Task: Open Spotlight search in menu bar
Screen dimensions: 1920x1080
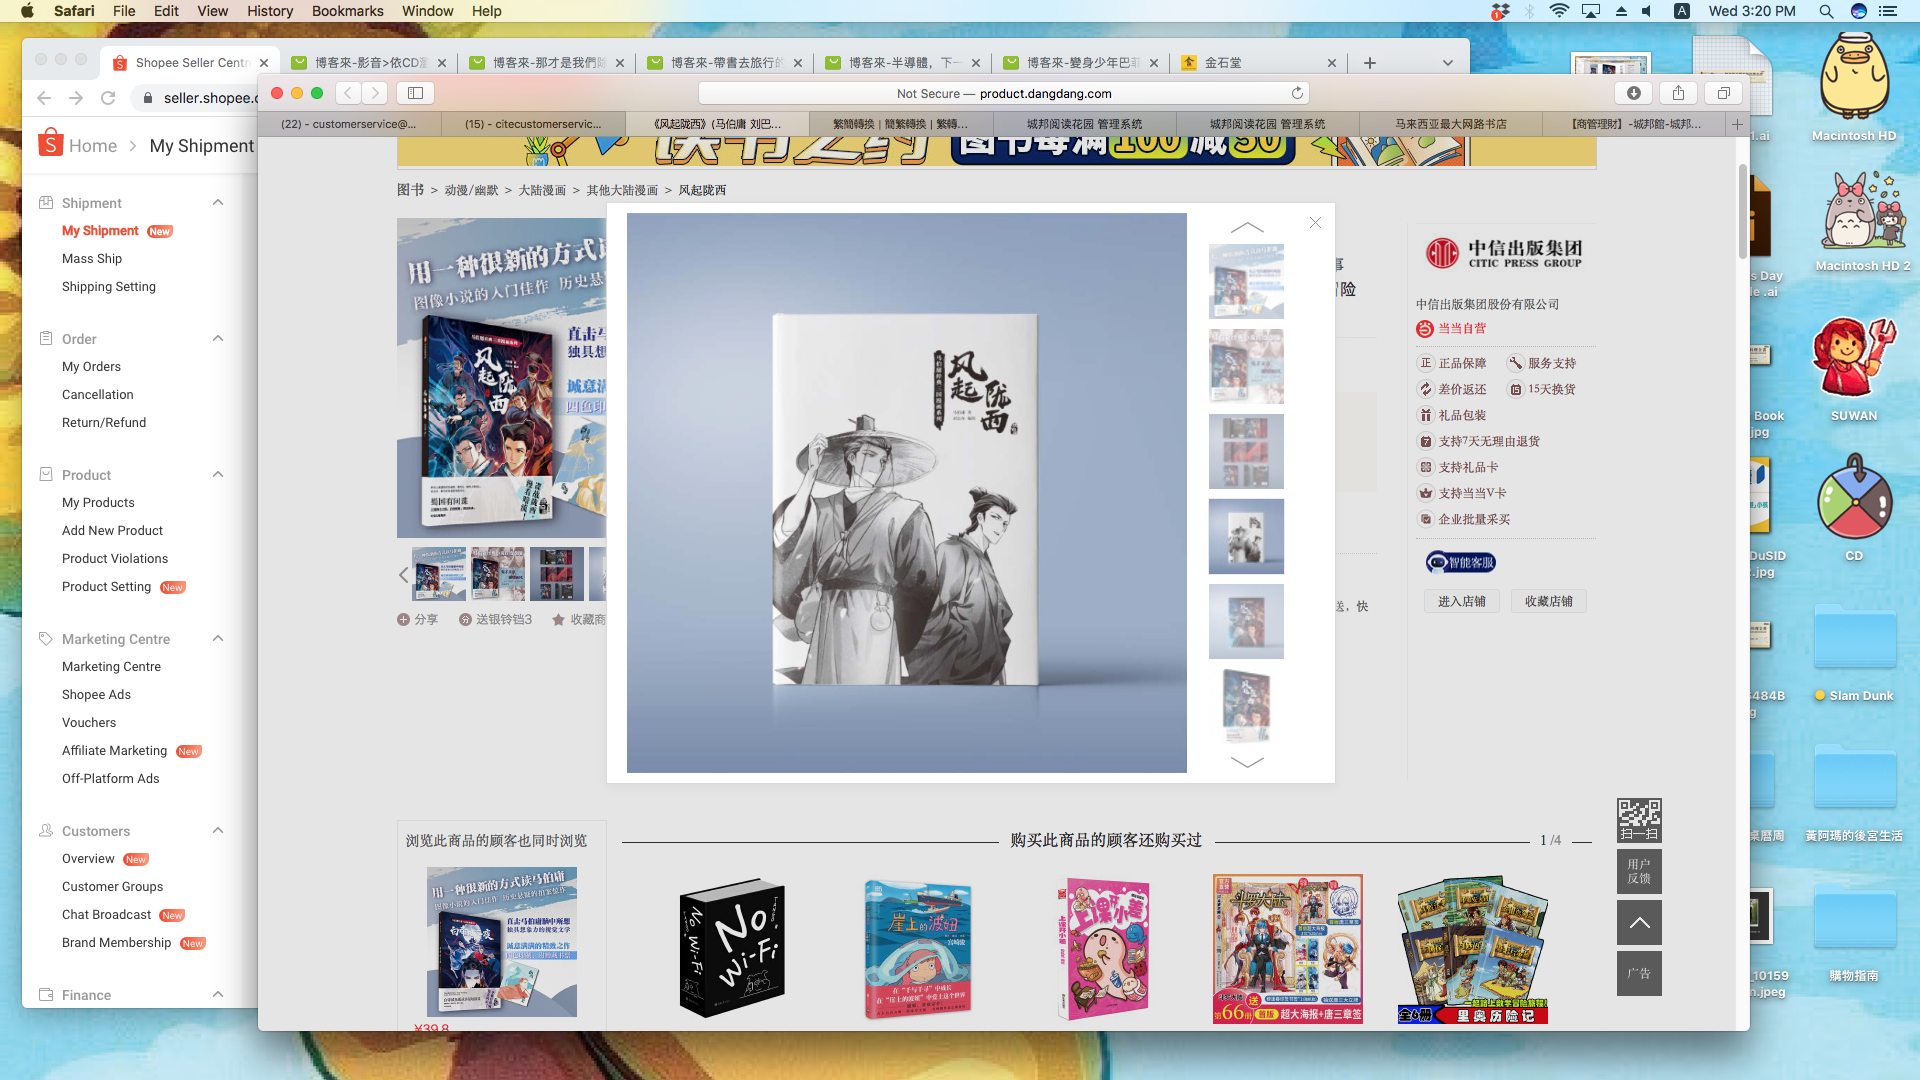Action: pos(1826,11)
